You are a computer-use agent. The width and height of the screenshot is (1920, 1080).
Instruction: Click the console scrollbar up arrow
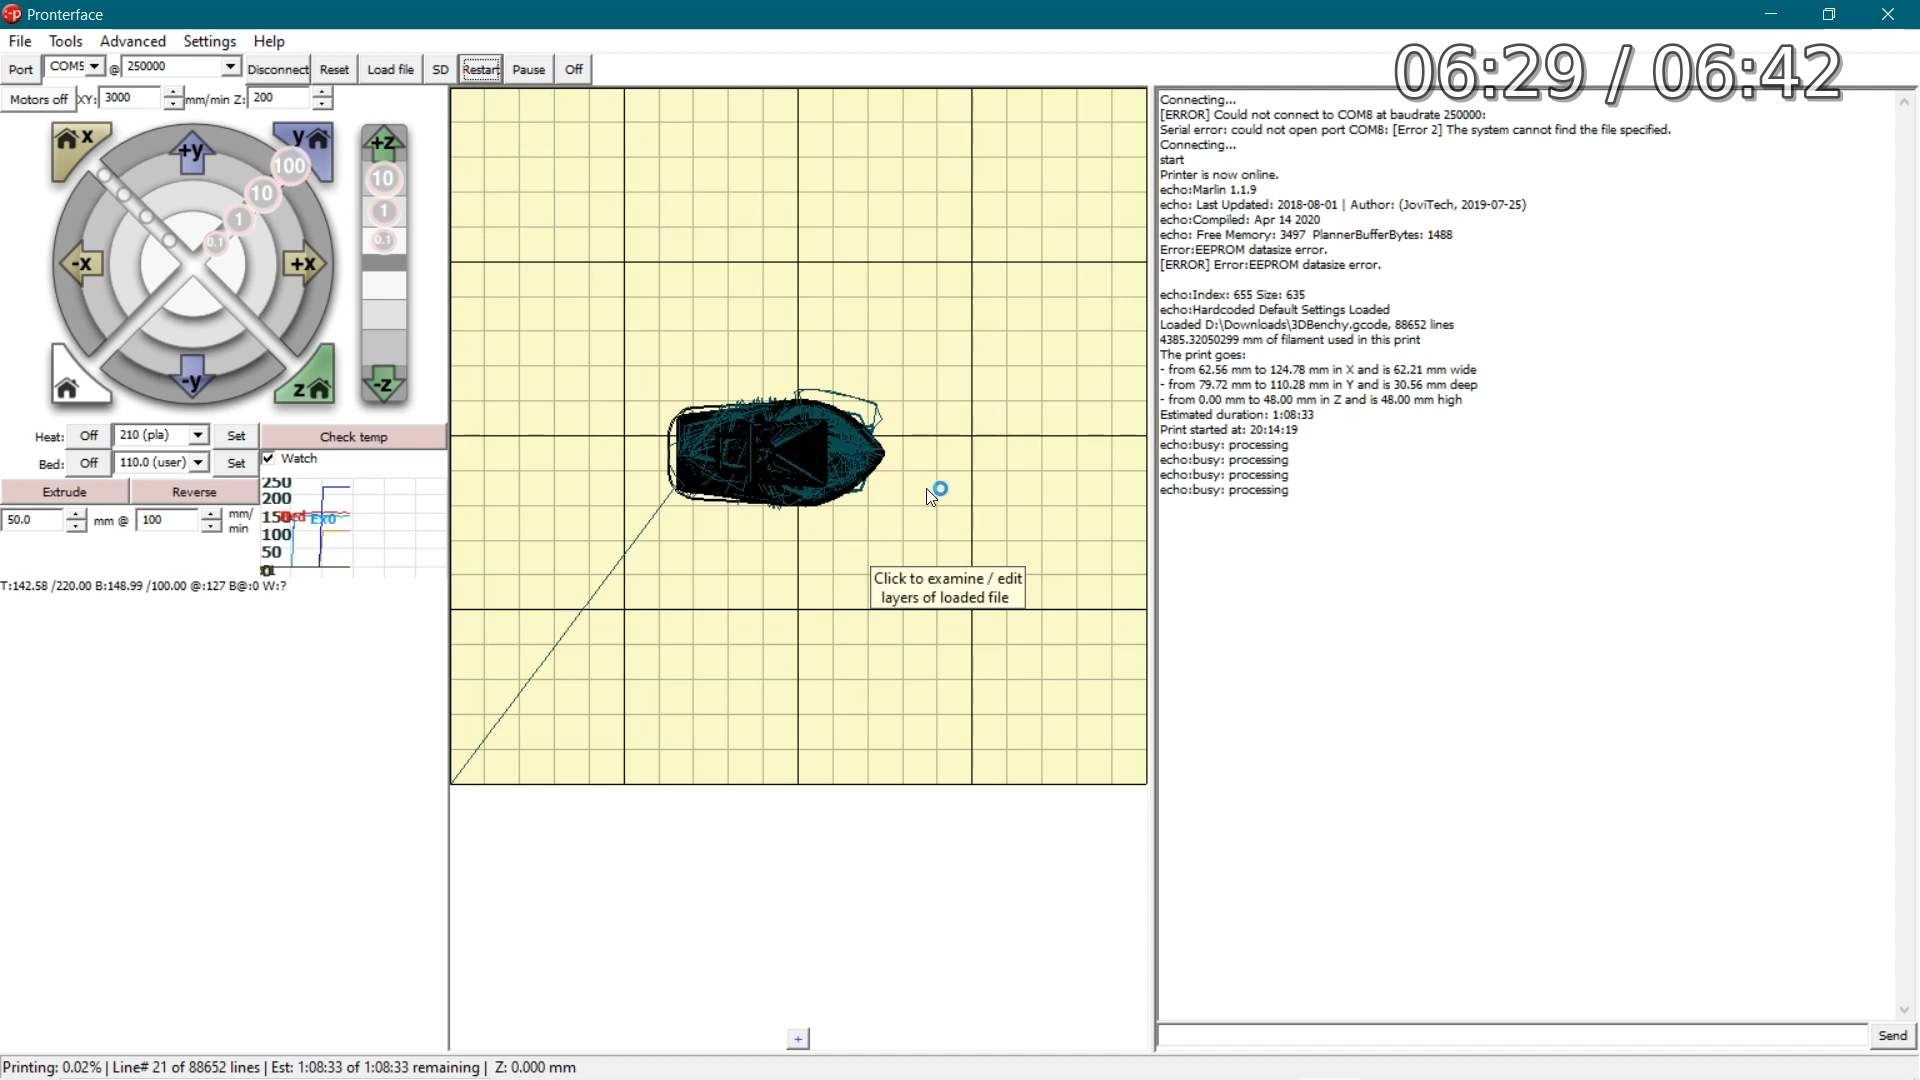click(1906, 102)
